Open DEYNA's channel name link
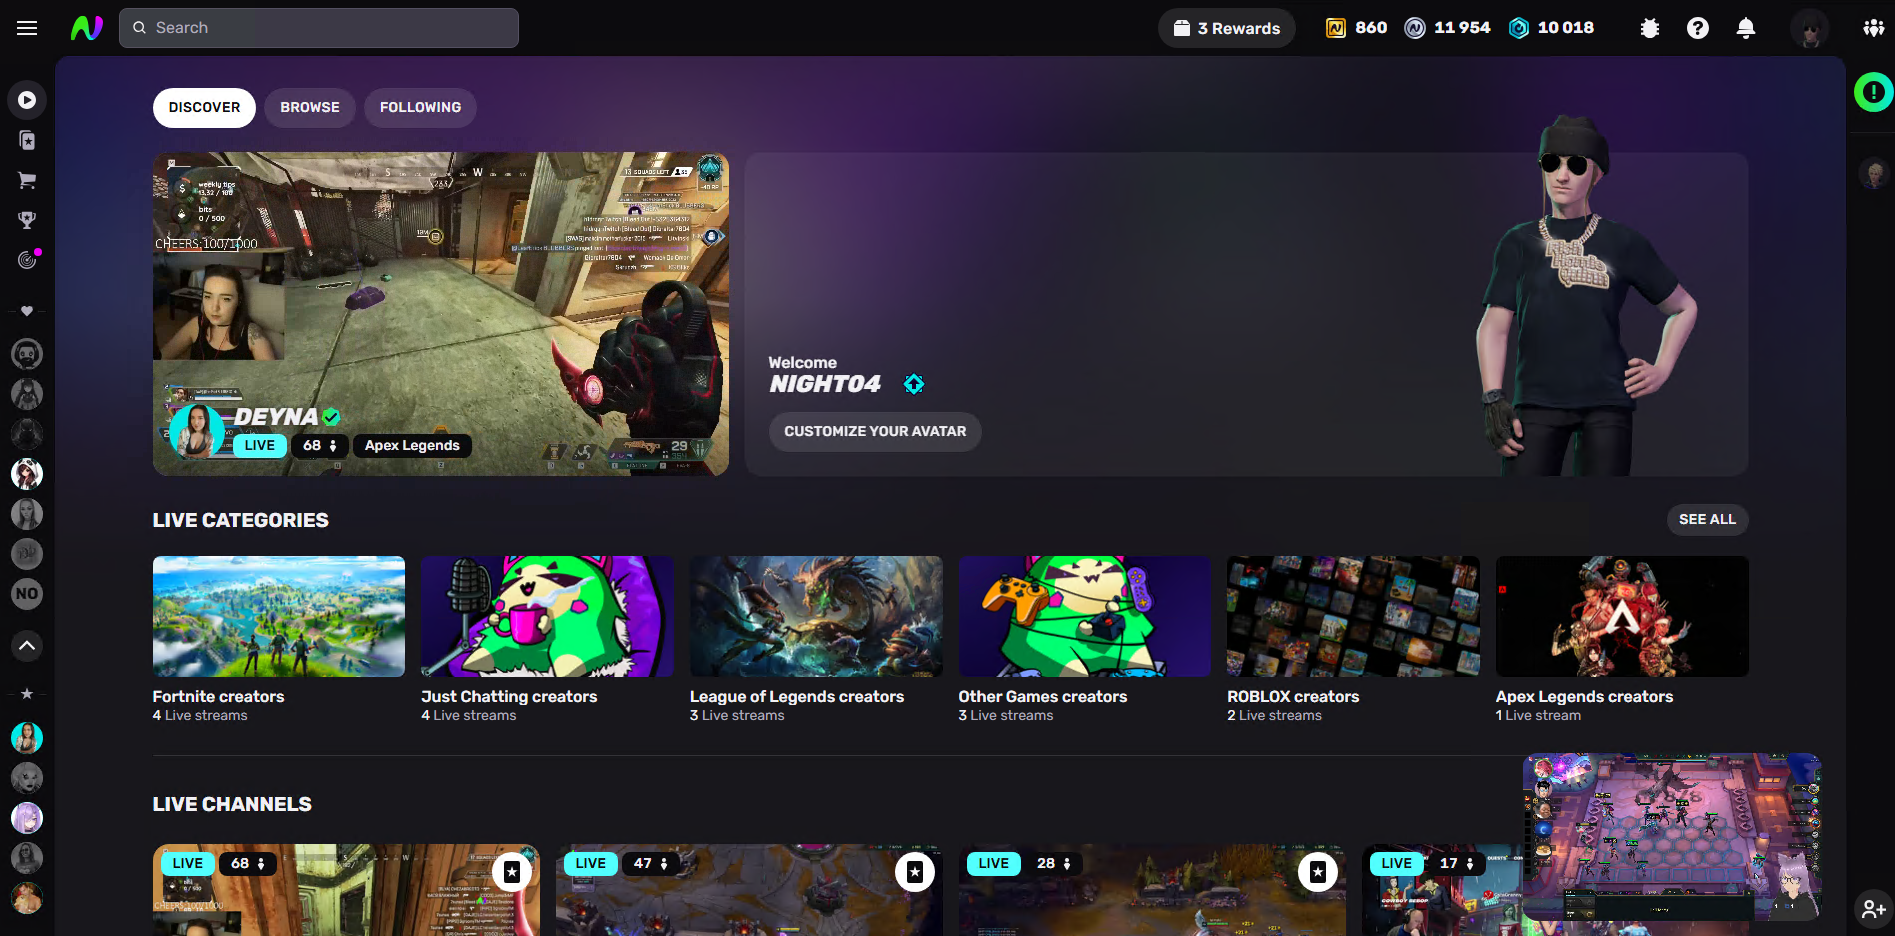The image size is (1895, 936). (x=276, y=417)
